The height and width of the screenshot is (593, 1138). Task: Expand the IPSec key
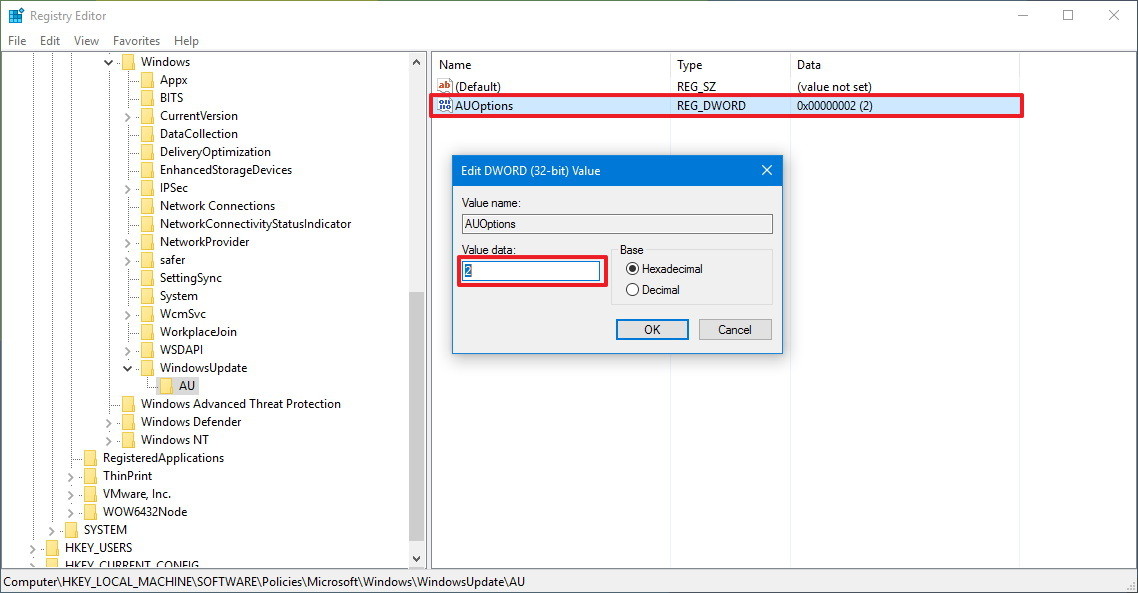point(128,189)
